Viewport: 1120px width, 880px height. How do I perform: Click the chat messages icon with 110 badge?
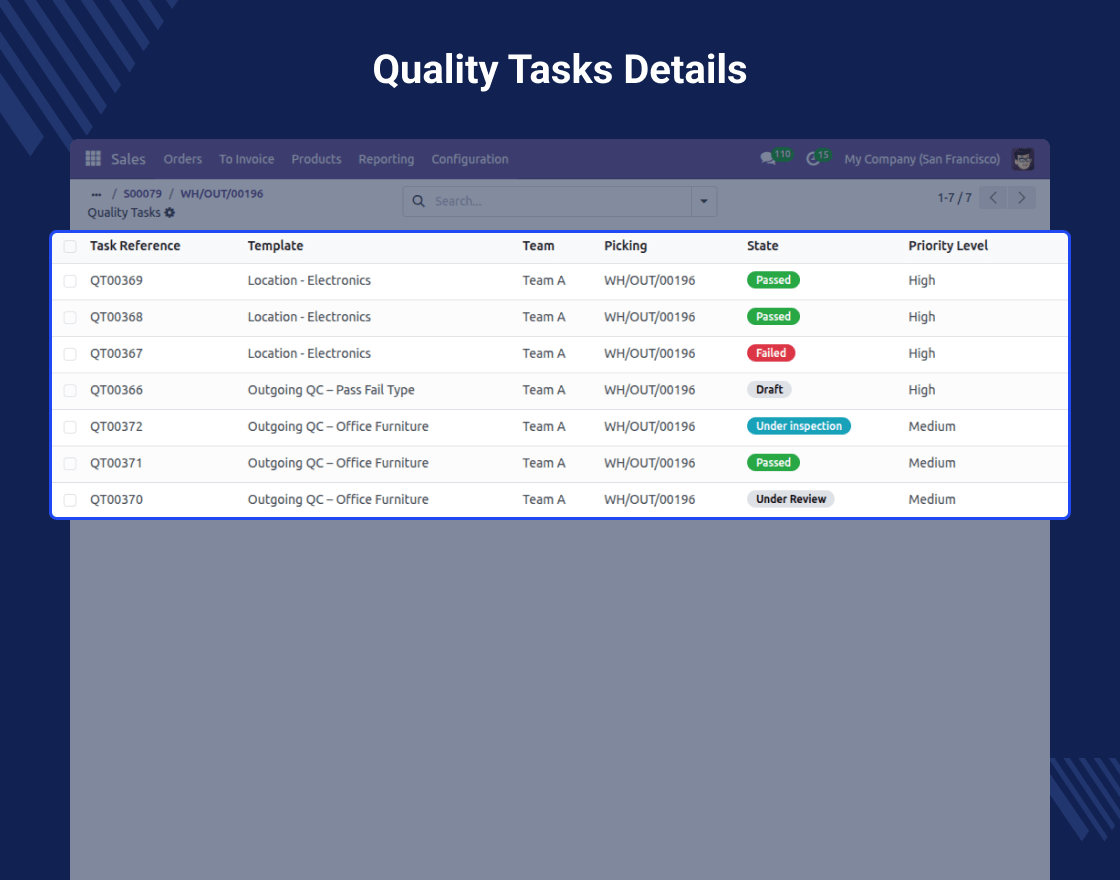pyautogui.click(x=768, y=159)
